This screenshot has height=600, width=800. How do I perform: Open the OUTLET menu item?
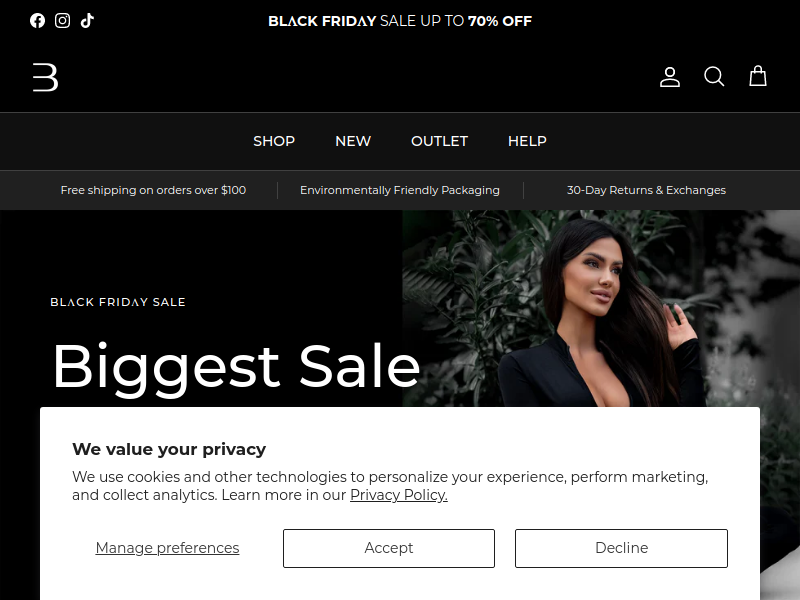point(439,141)
